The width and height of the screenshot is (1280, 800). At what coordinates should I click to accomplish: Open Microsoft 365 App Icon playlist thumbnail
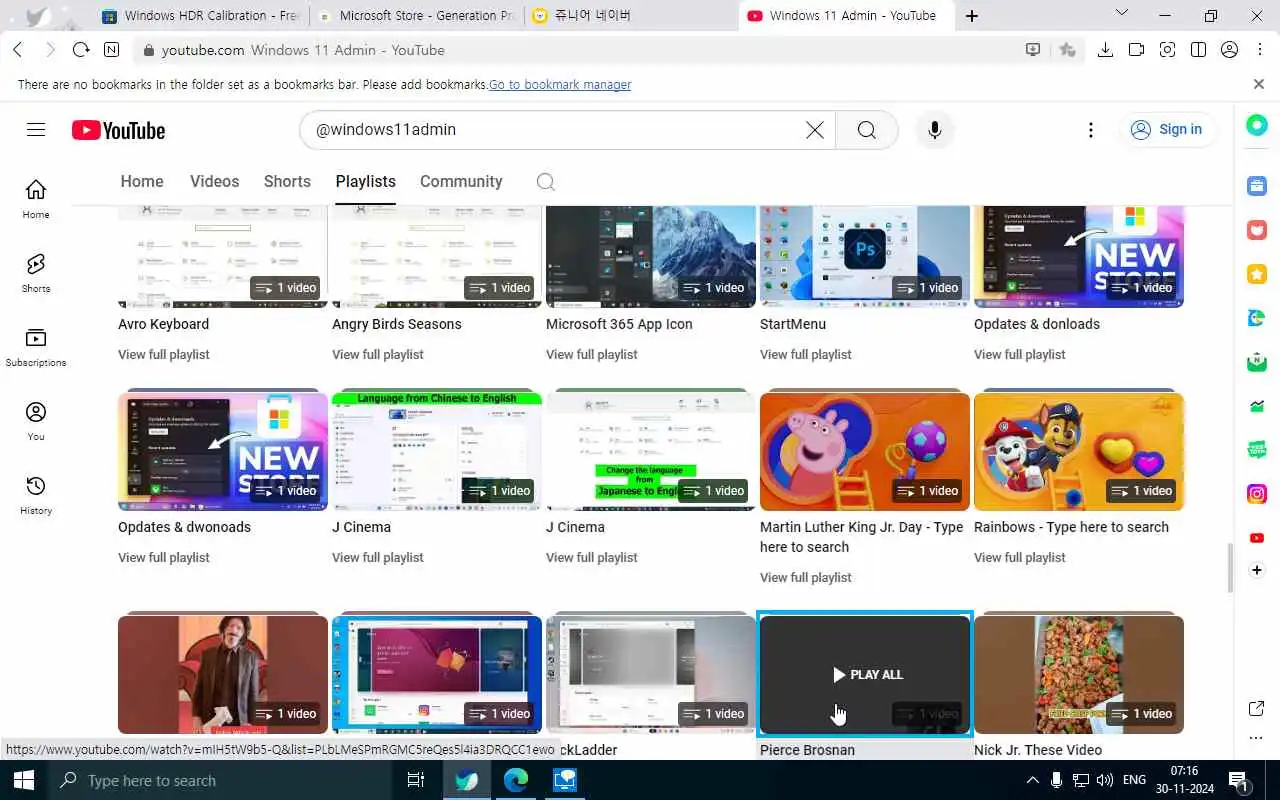coord(651,256)
